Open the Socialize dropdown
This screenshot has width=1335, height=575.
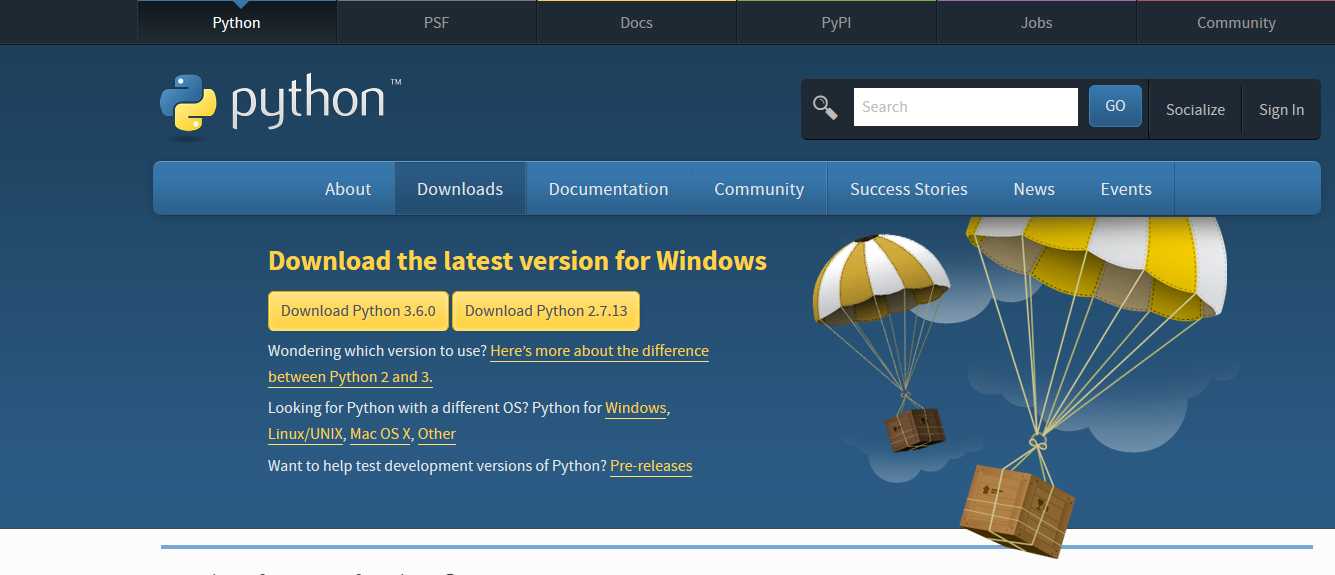click(1195, 110)
